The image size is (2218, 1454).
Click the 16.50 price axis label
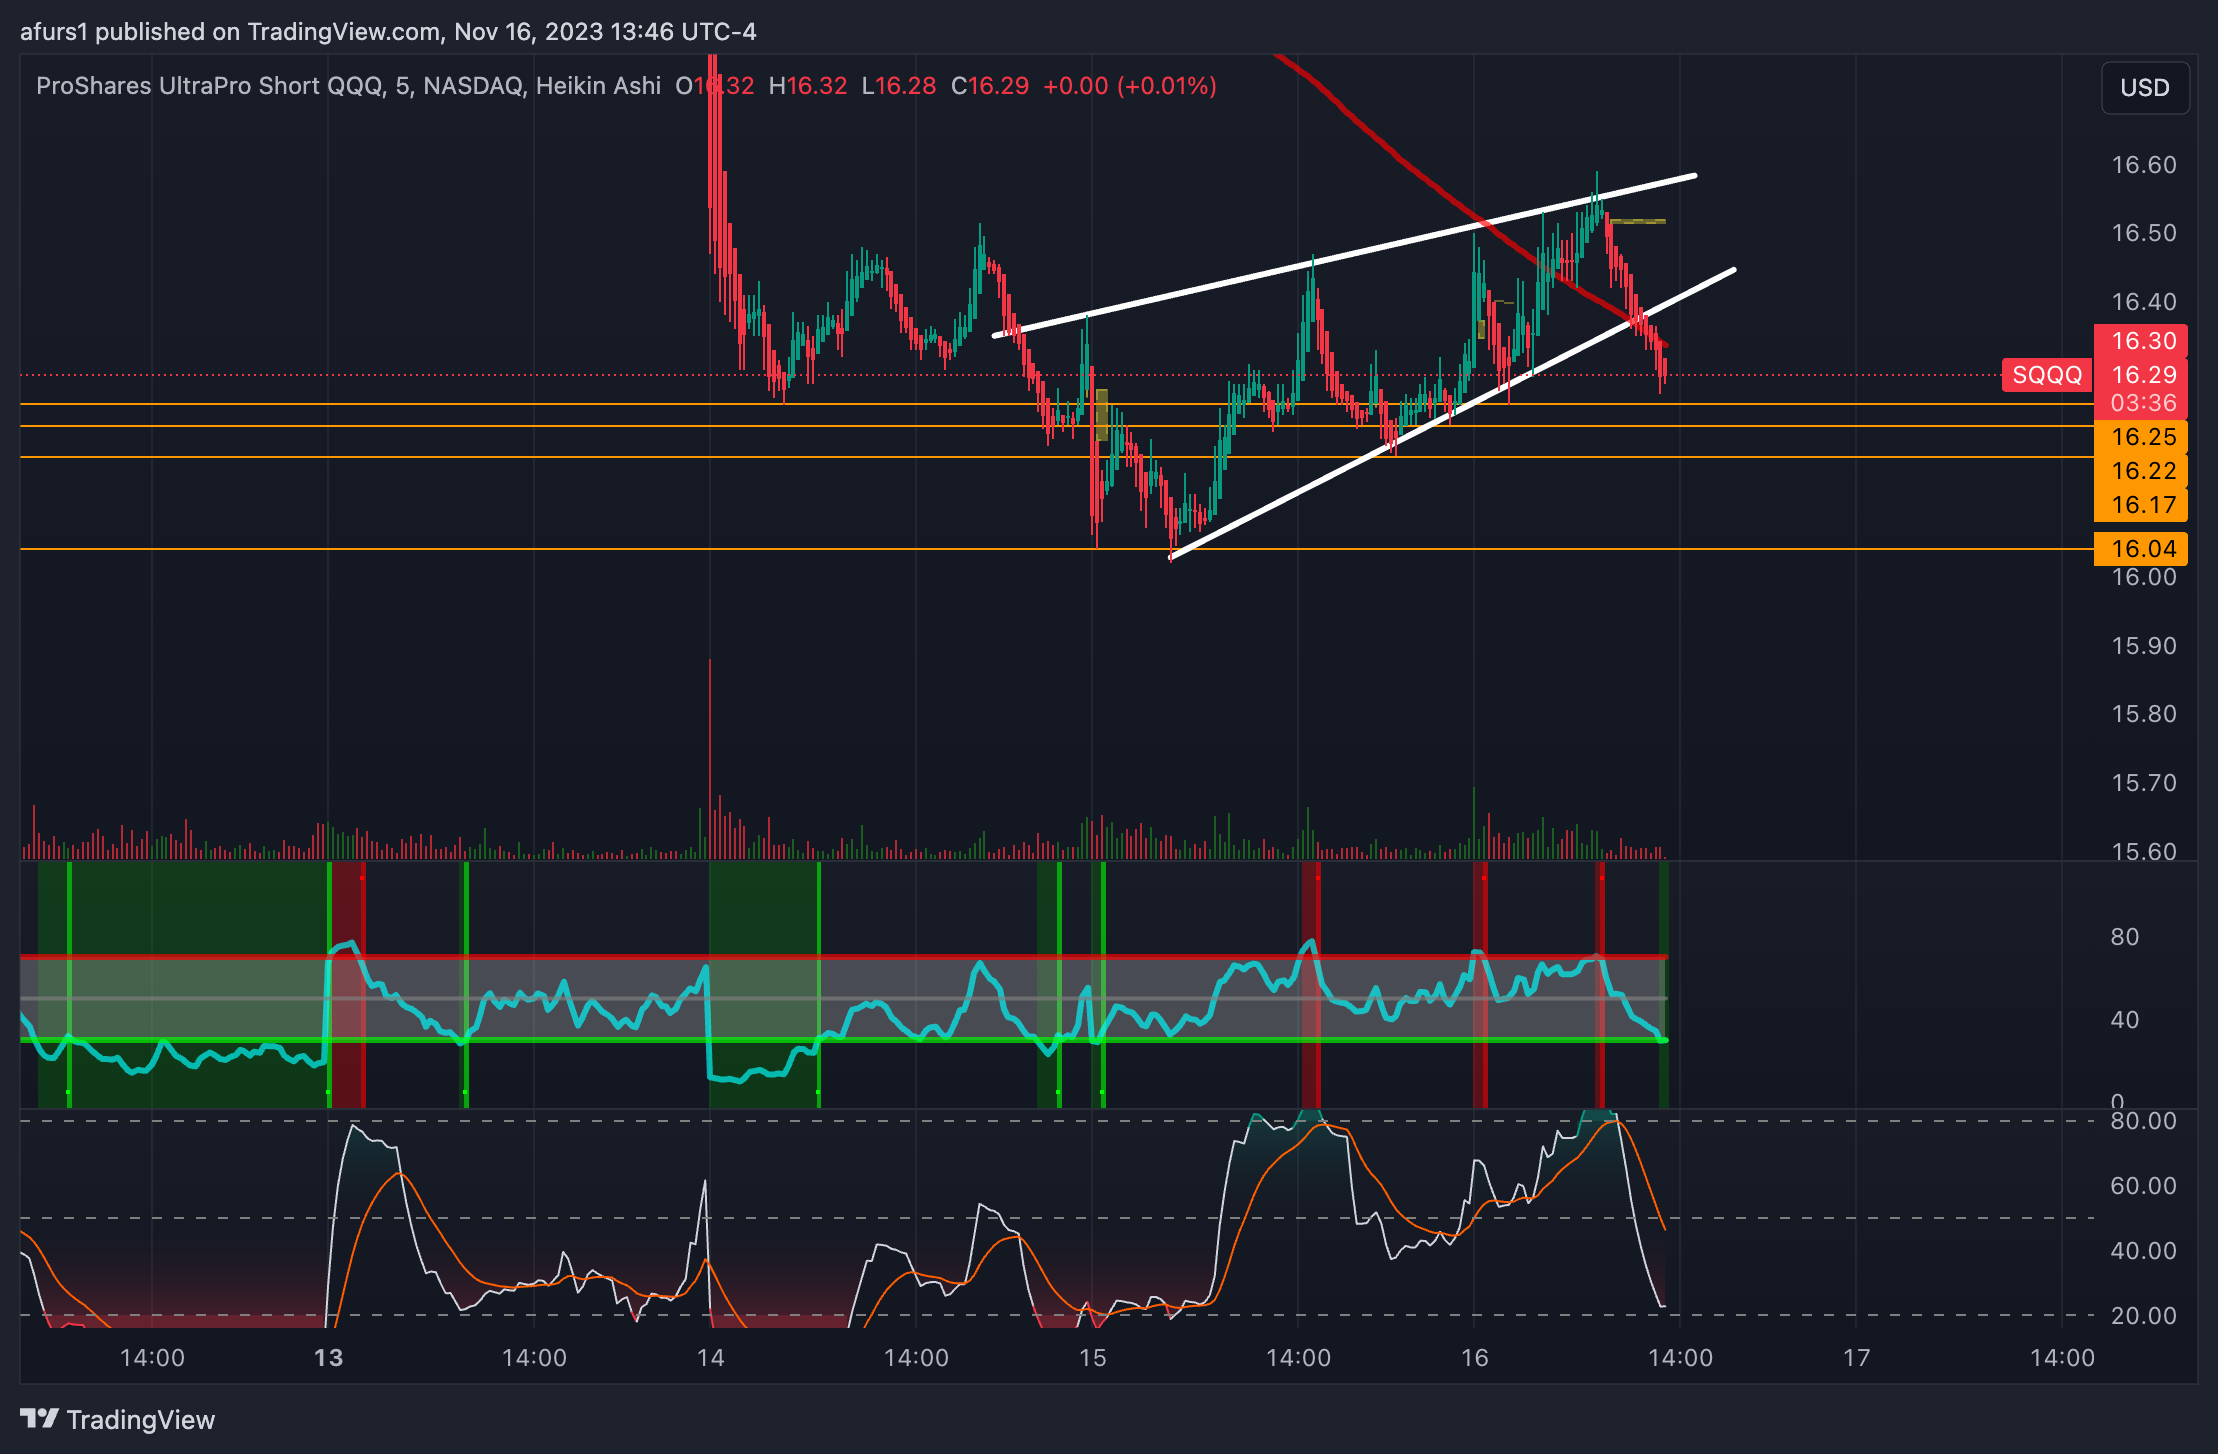pos(2143,233)
